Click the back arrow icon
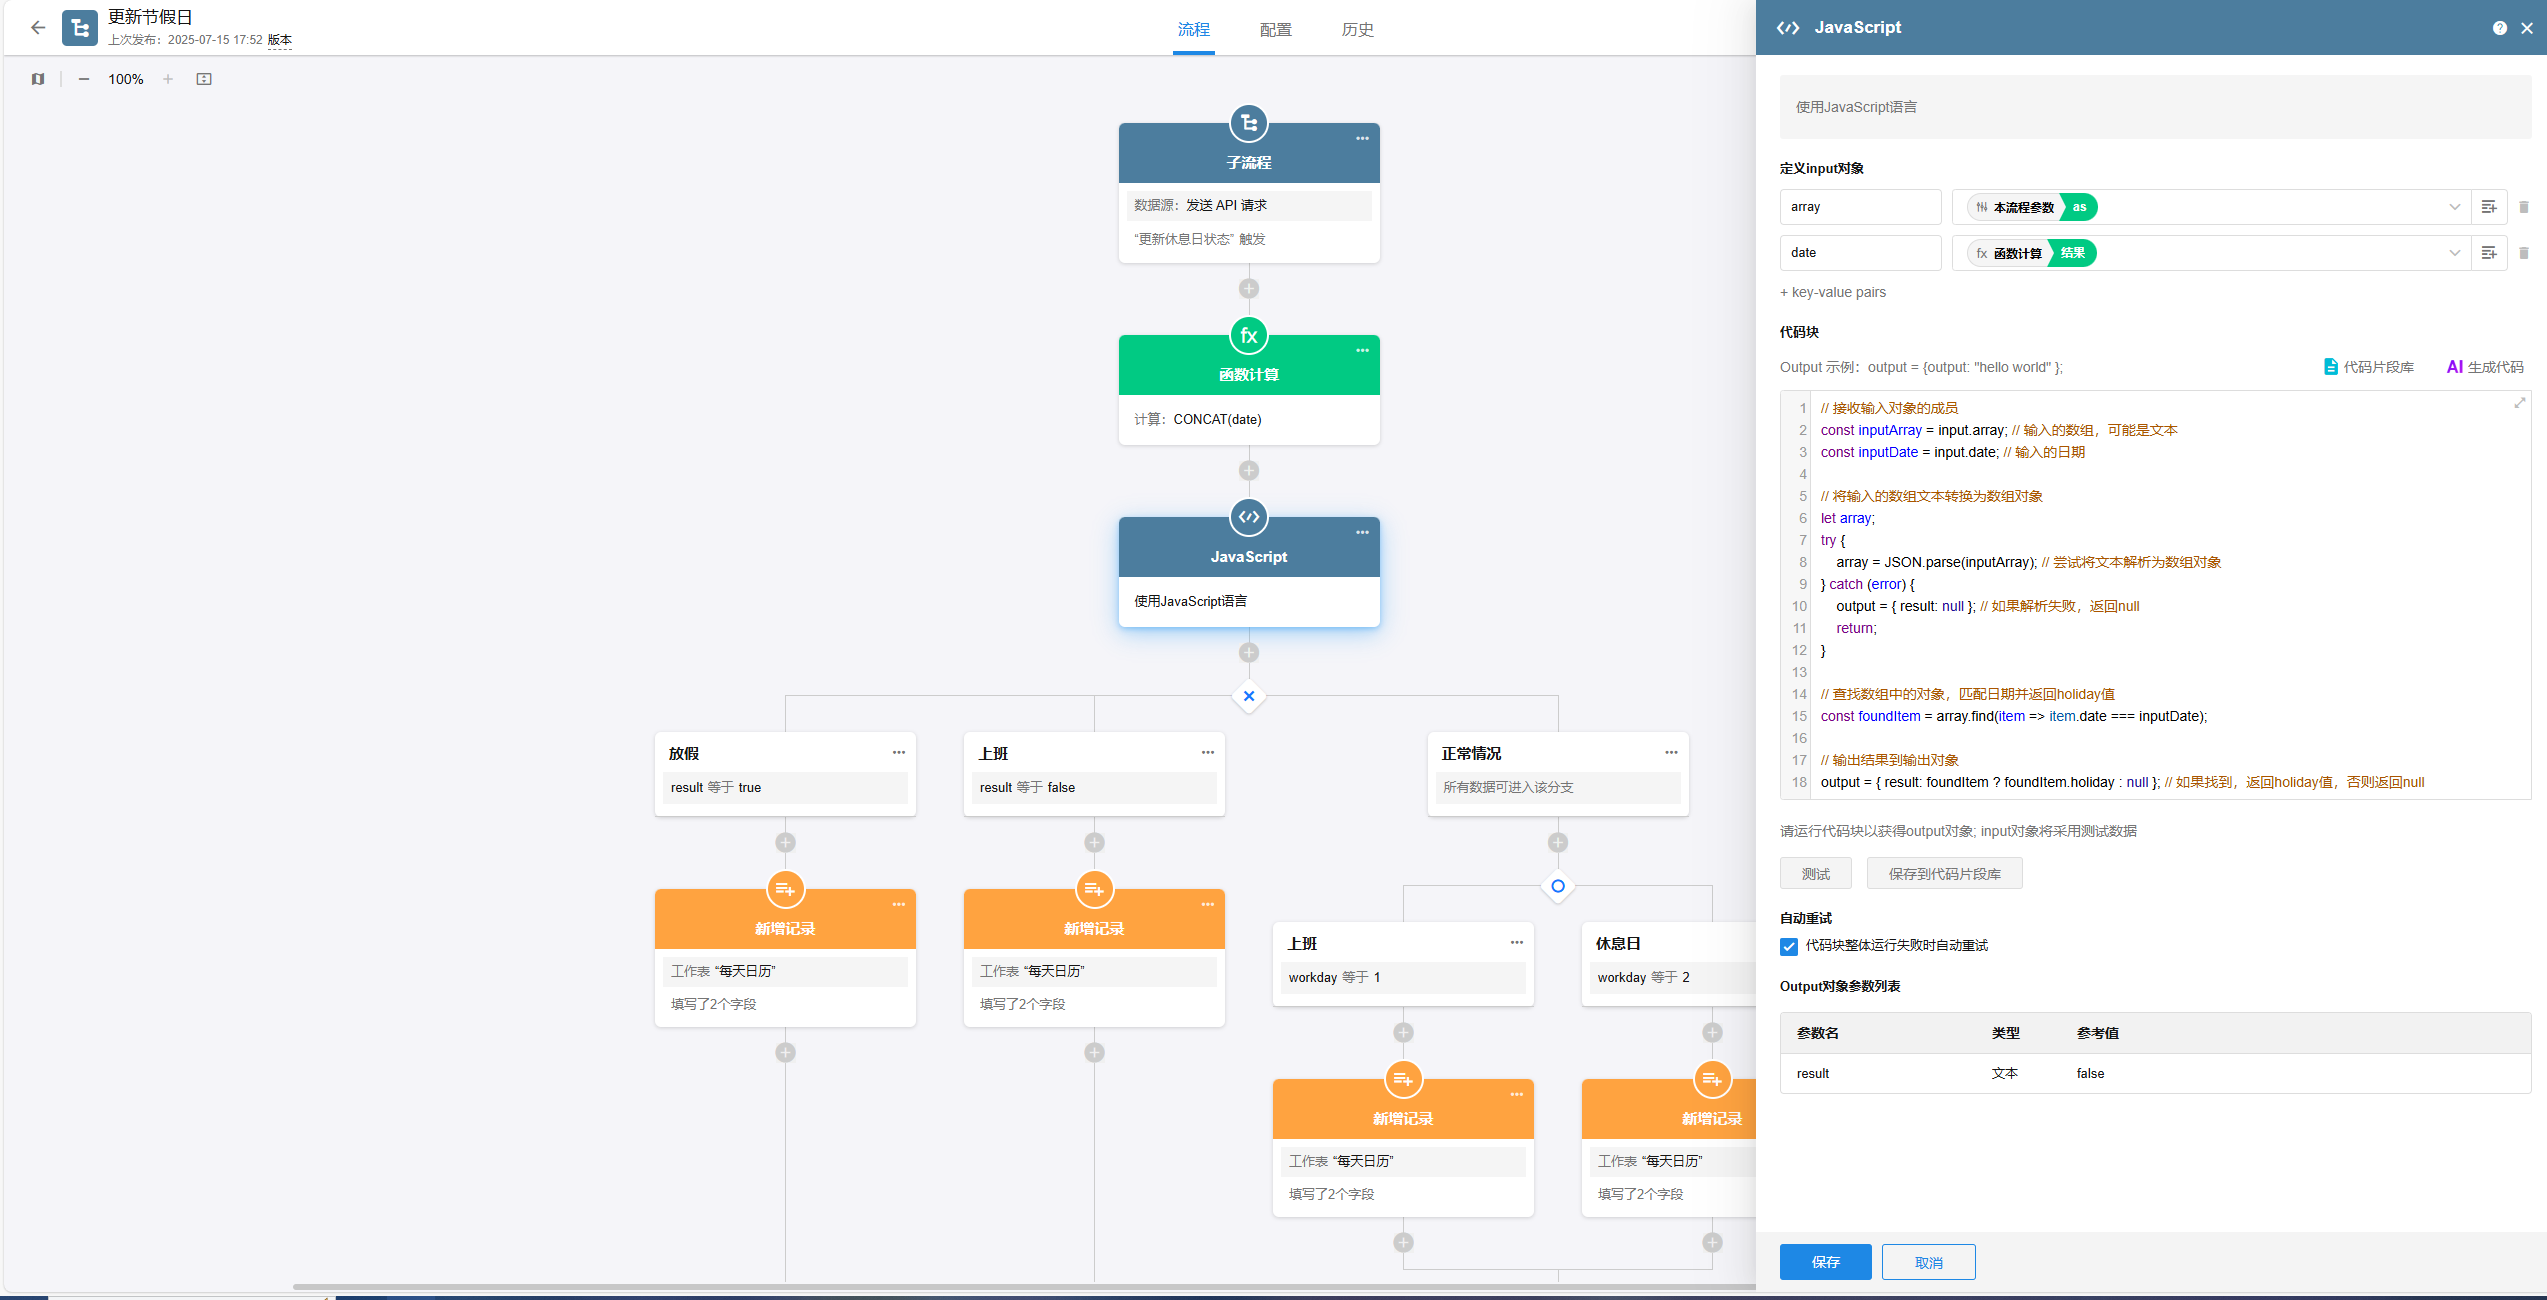Image resolution: width=2547 pixels, height=1300 pixels. pos(38,28)
